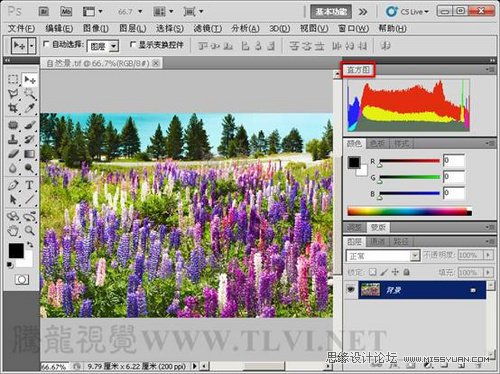Open the Move tool preset picker arrow
This screenshot has width=500, height=374.
tap(32, 46)
